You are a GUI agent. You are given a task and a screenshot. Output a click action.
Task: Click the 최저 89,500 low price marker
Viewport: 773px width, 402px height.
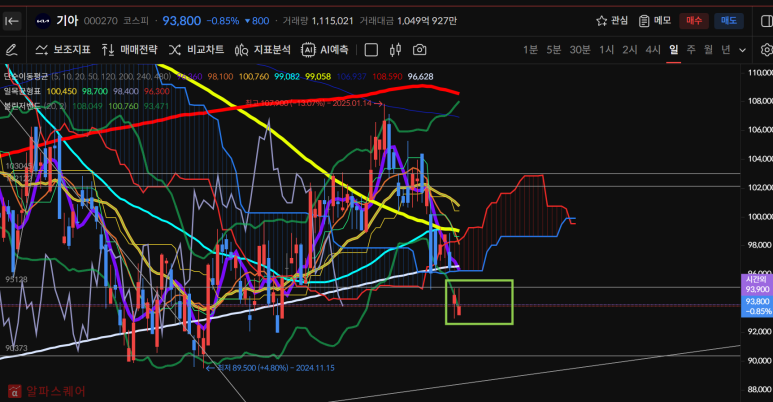(270, 368)
